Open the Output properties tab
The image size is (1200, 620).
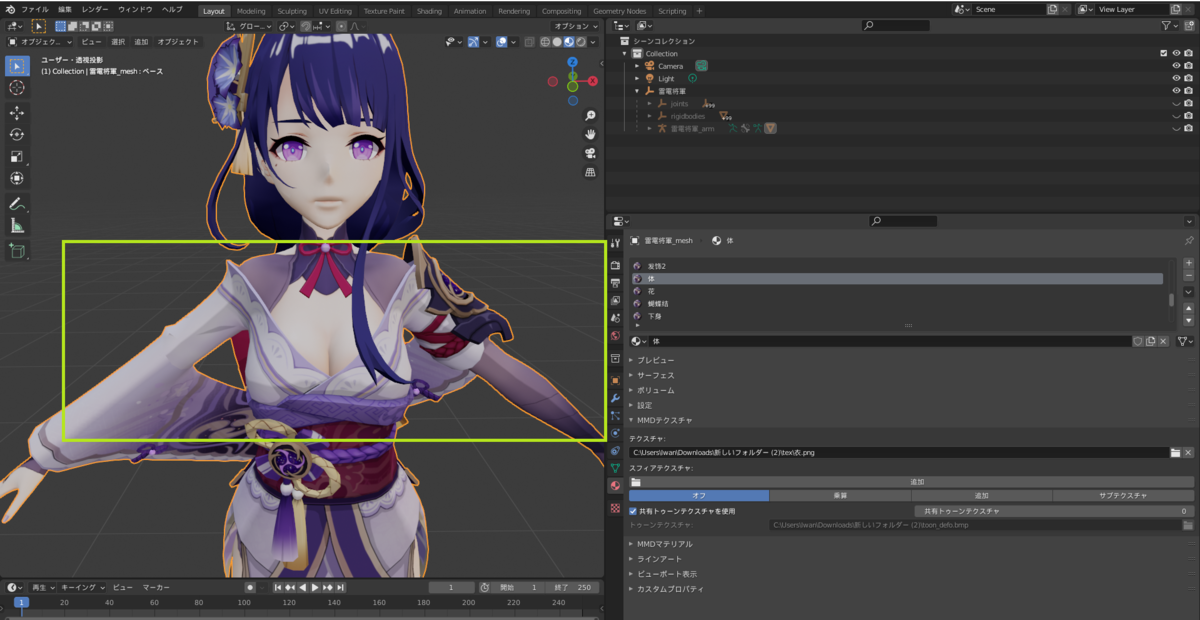(x=615, y=283)
